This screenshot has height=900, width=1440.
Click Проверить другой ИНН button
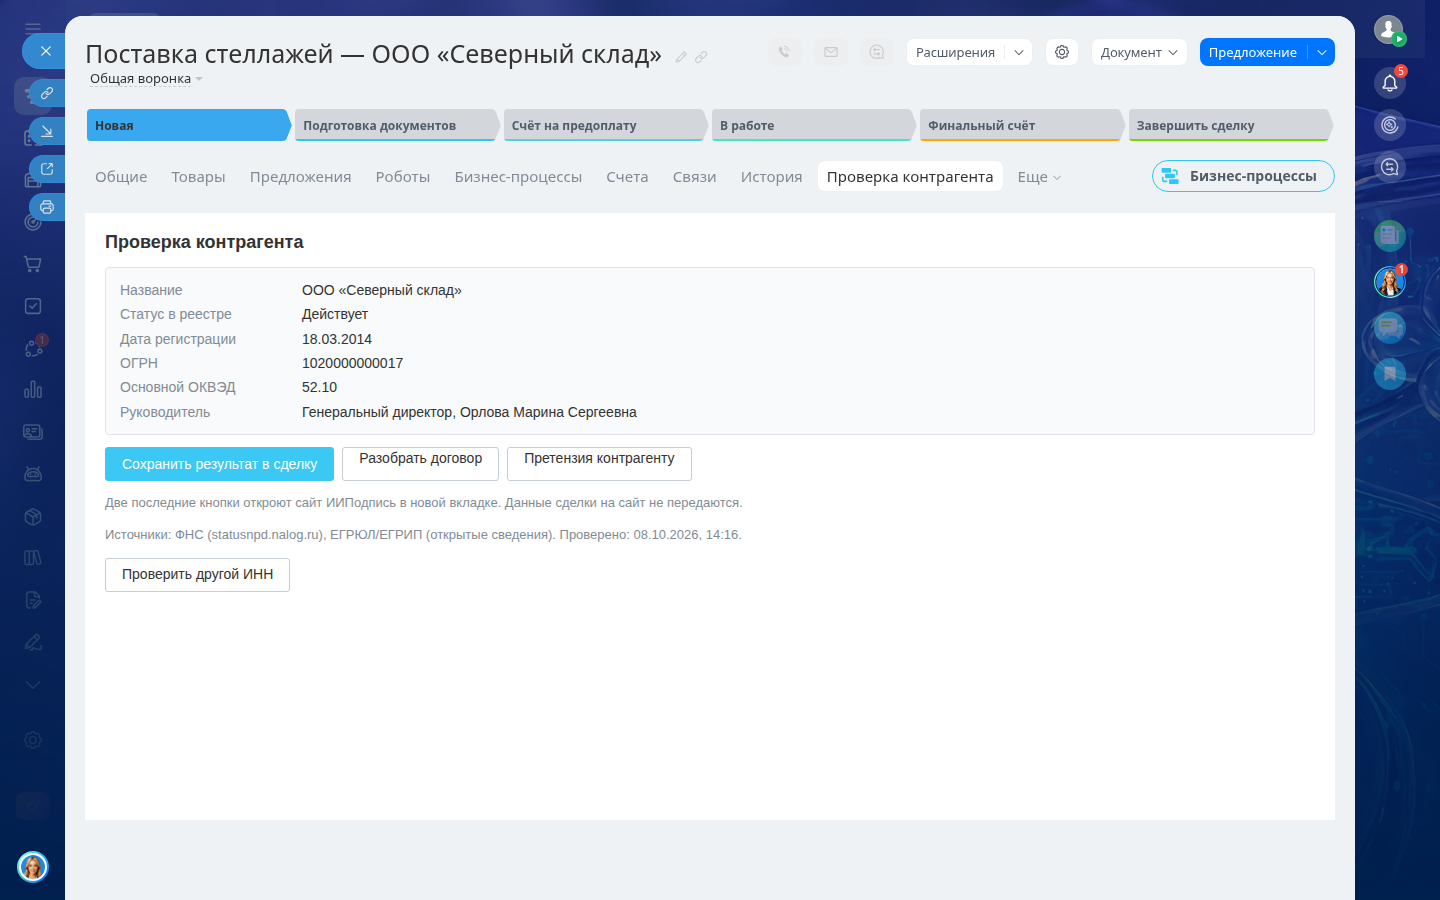(197, 575)
